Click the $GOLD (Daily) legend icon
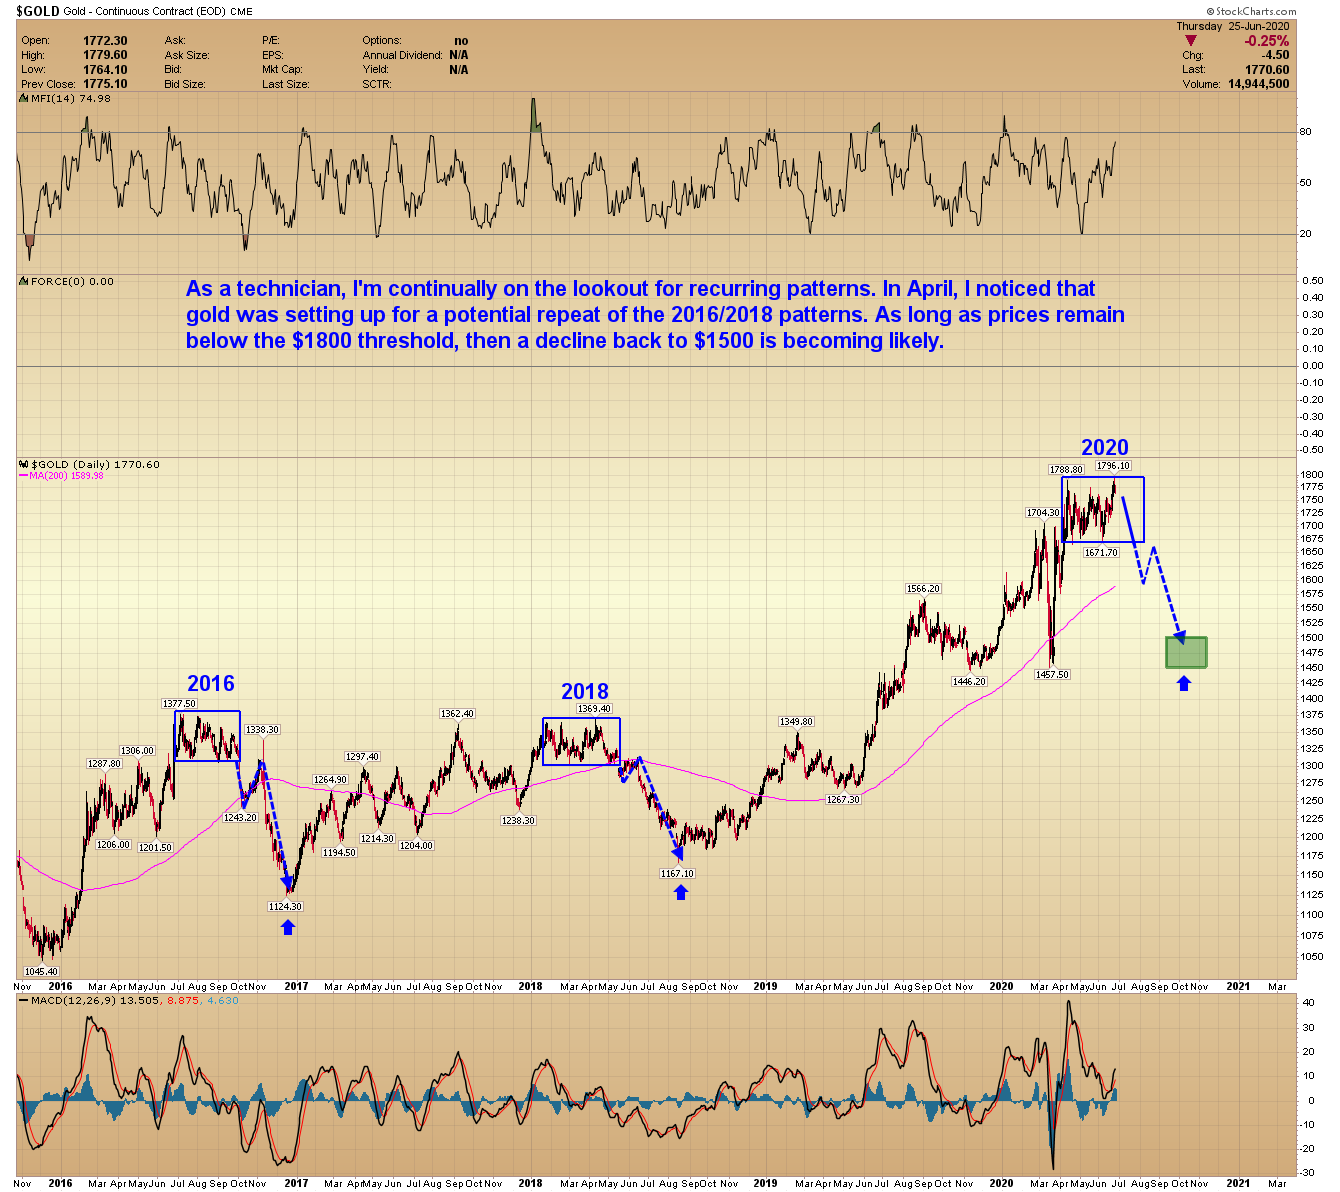Viewport: 1340px width, 1192px height. (24, 465)
